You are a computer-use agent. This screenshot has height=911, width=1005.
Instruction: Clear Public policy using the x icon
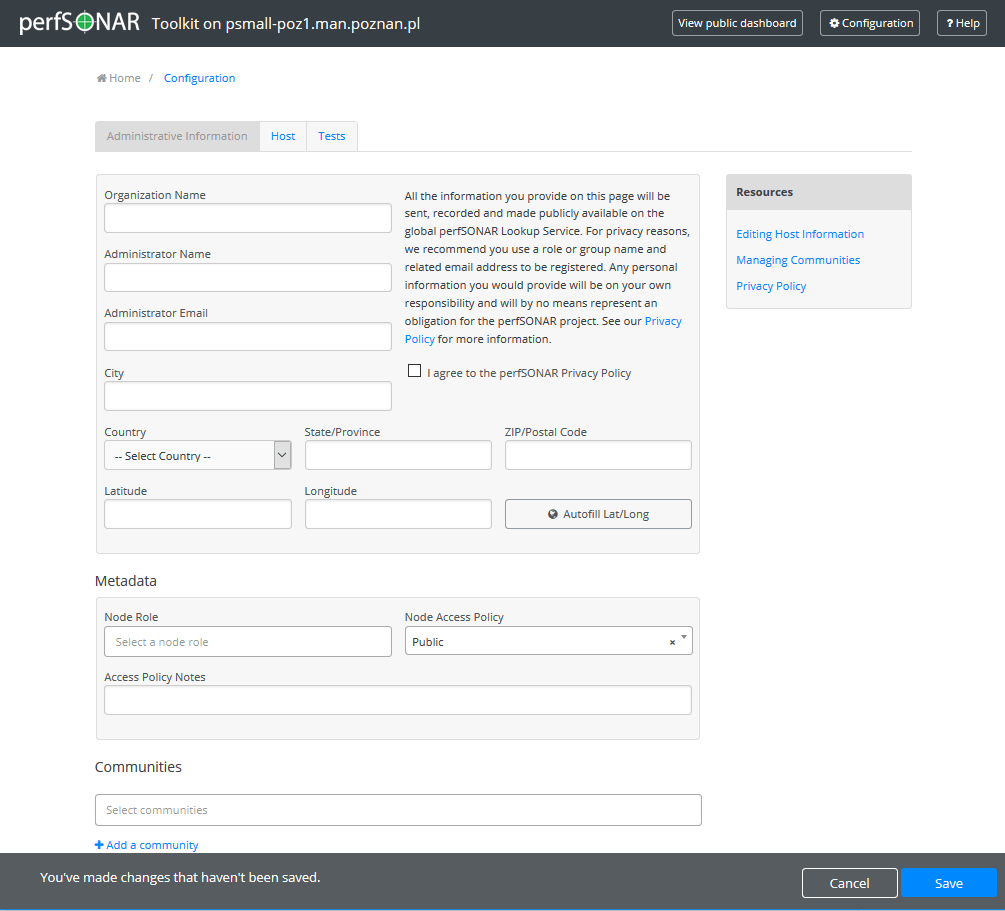[x=671, y=640]
